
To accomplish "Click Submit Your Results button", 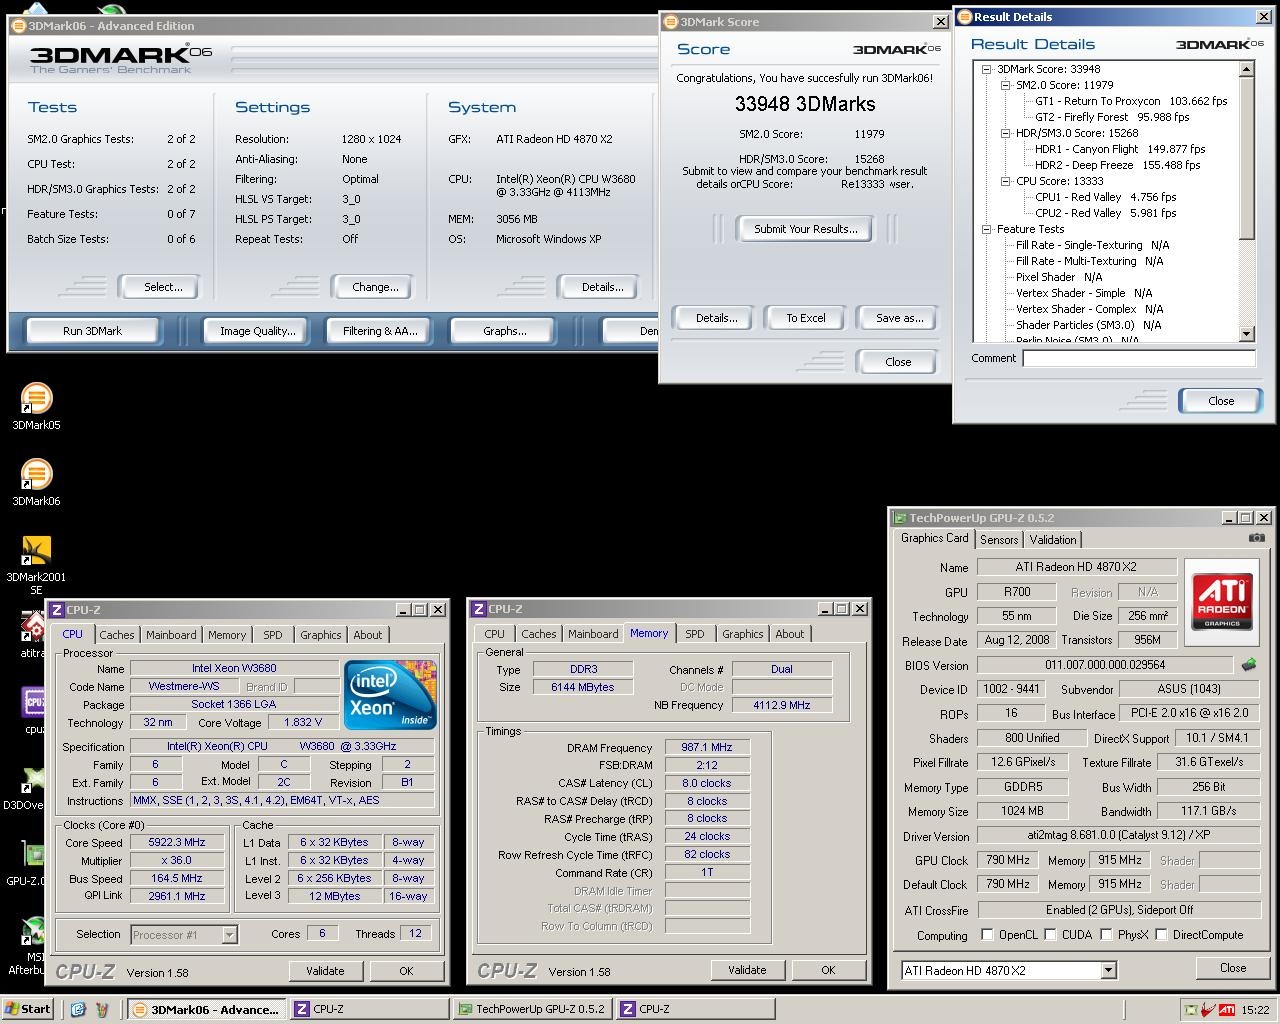I will (805, 229).
